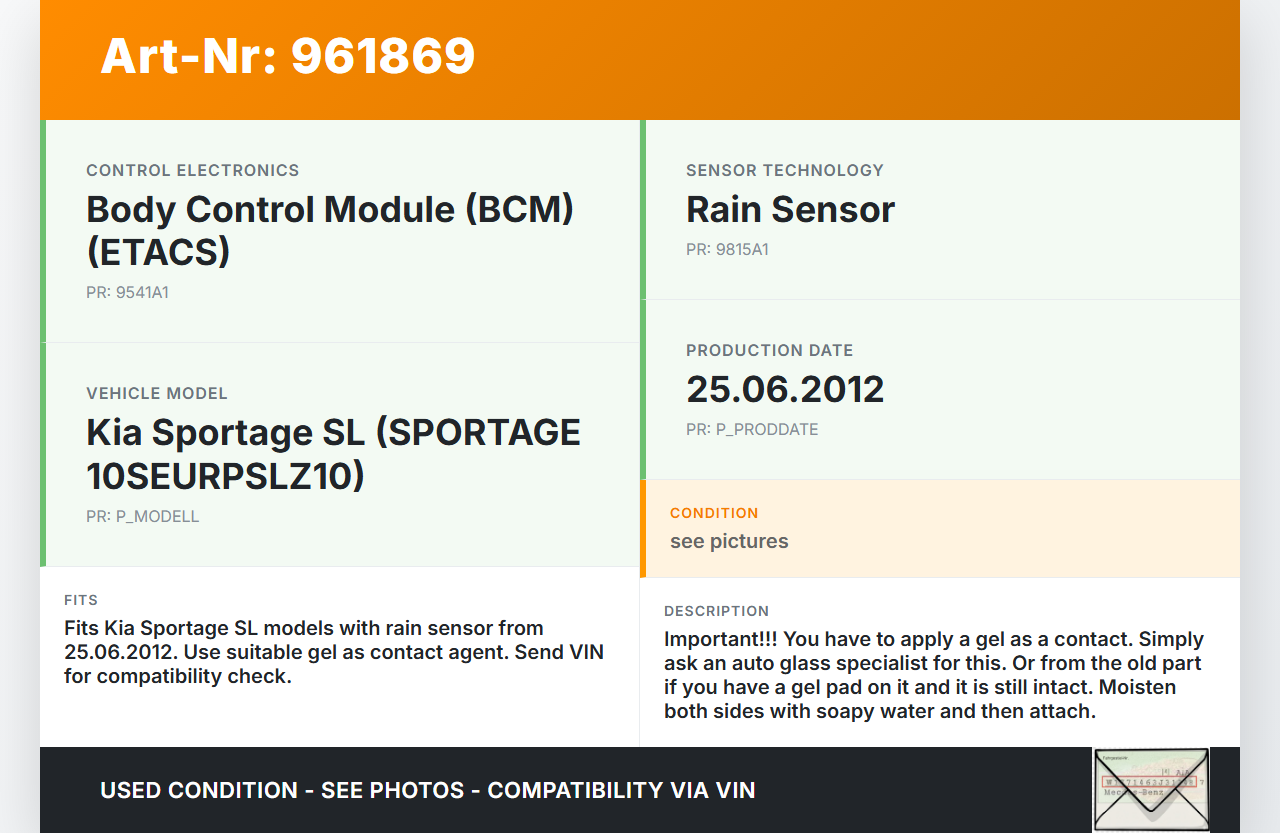Image resolution: width=1280 pixels, height=834 pixels.
Task: Click the PR: P_MODELL code
Action: [x=143, y=516]
